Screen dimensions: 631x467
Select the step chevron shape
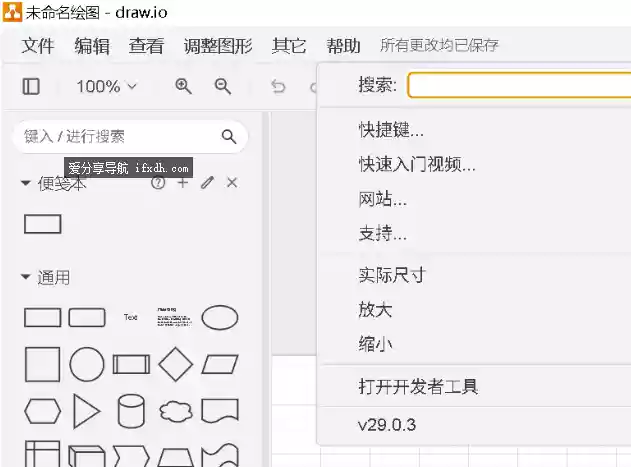coord(131,456)
